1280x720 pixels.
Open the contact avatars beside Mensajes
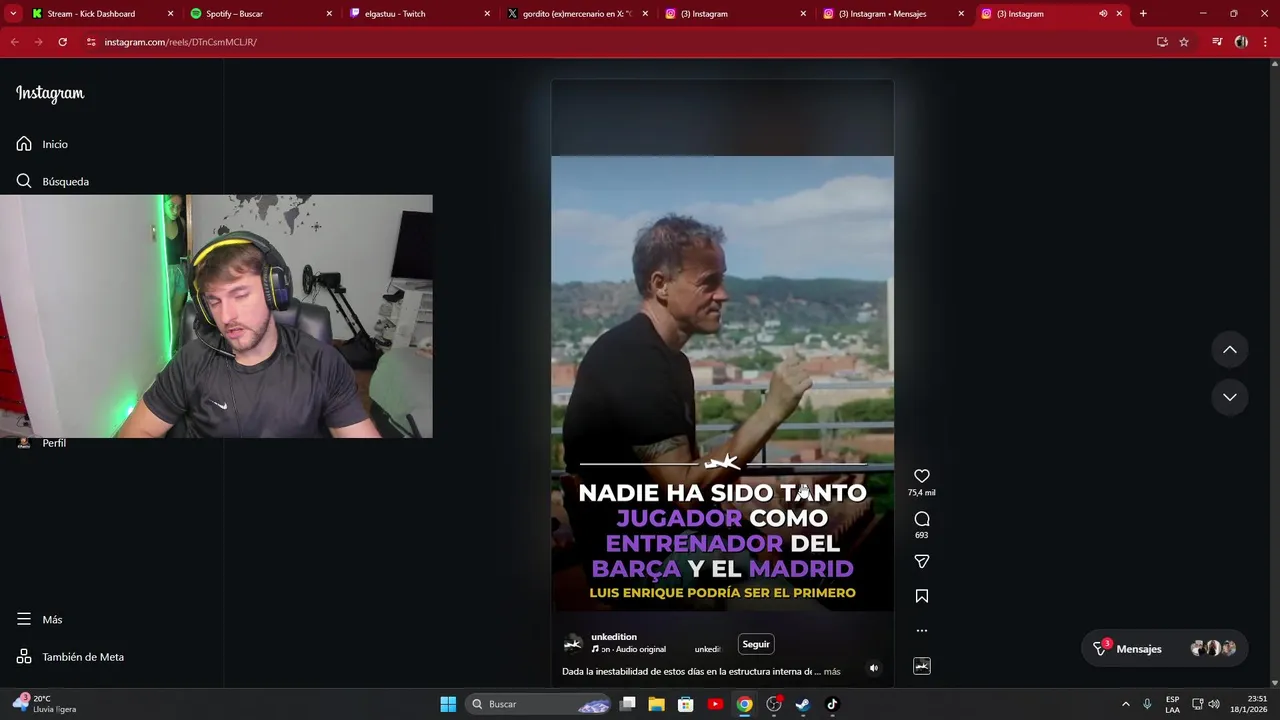[x=1213, y=648]
